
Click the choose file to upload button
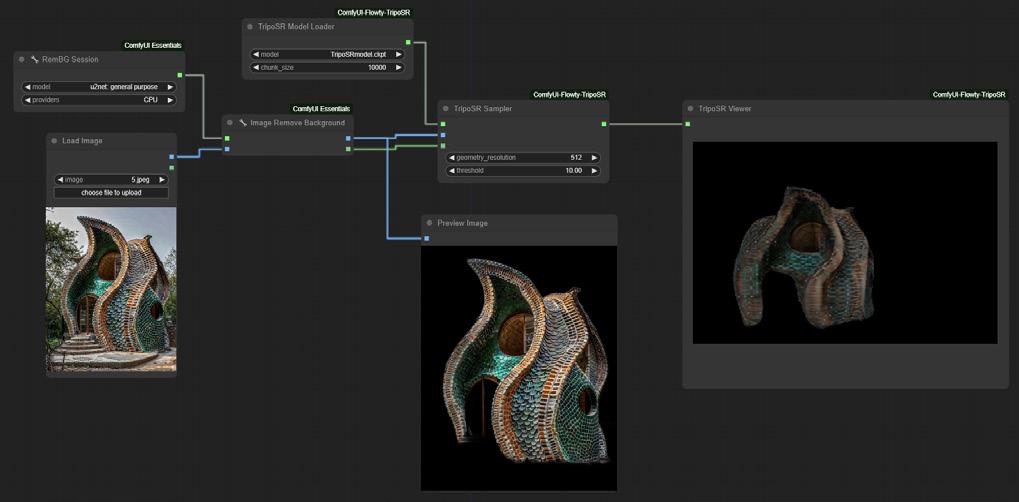[111, 192]
